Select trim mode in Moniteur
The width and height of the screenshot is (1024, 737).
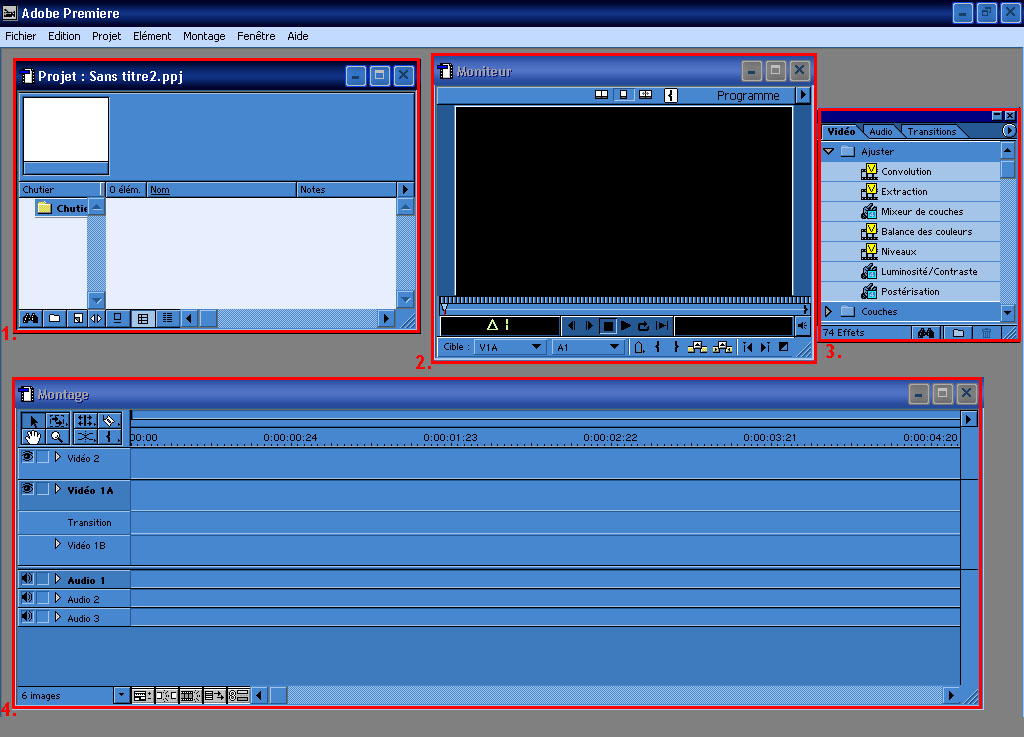(645, 95)
